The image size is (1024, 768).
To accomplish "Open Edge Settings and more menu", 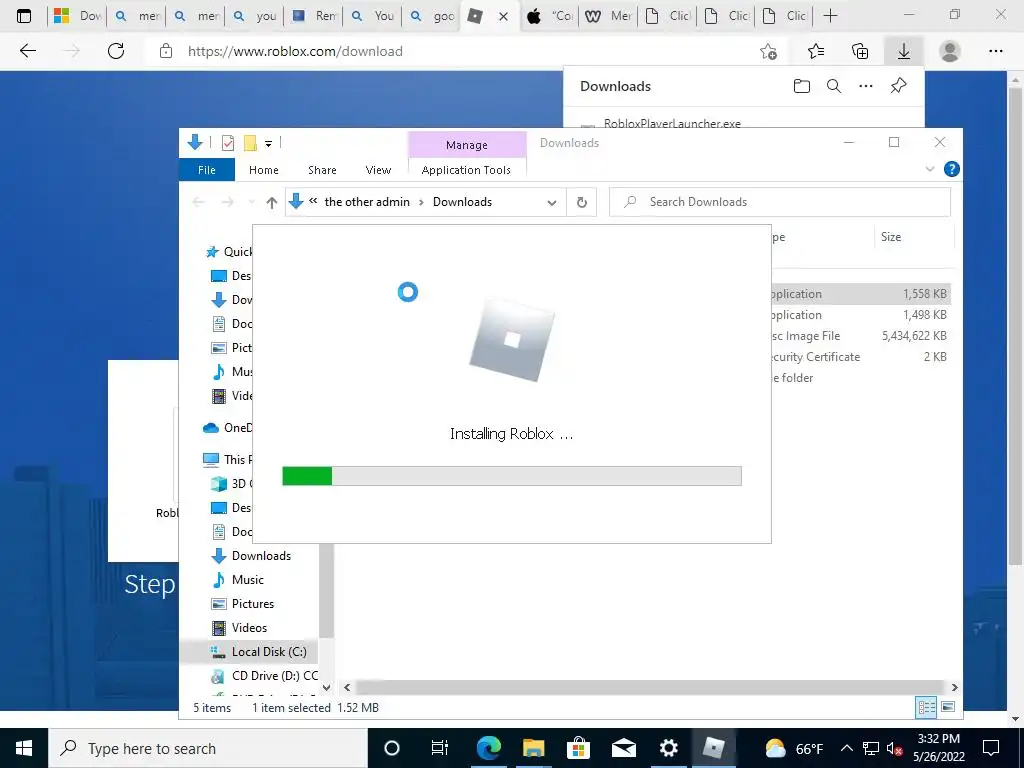I will 995,51.
